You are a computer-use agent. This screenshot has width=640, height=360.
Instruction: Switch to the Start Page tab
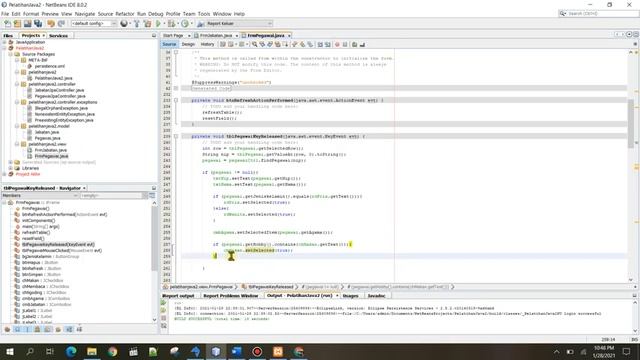point(174,36)
